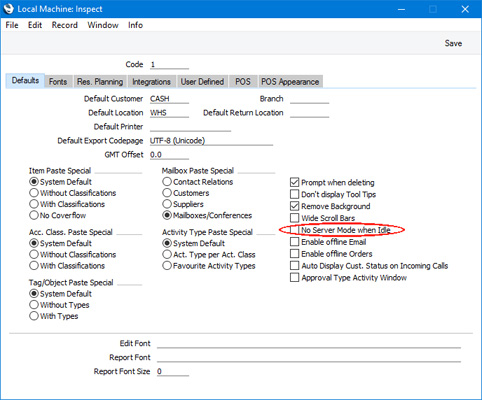This screenshot has width=482, height=400.
Task: Open the Record menu
Action: click(65, 25)
